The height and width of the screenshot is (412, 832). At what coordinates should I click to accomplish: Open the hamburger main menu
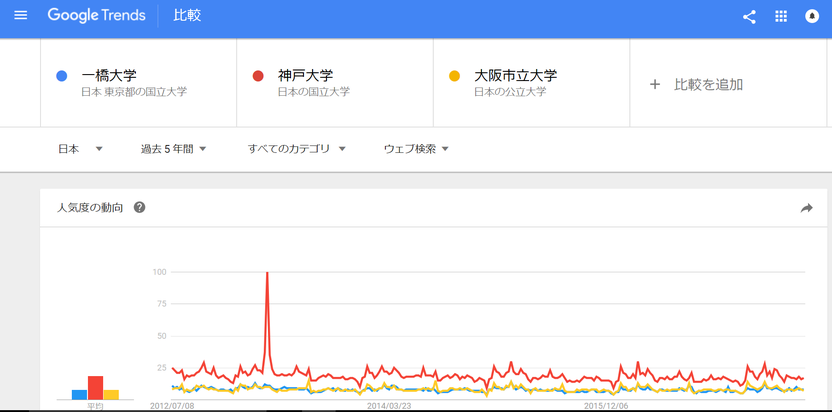[x=21, y=15]
